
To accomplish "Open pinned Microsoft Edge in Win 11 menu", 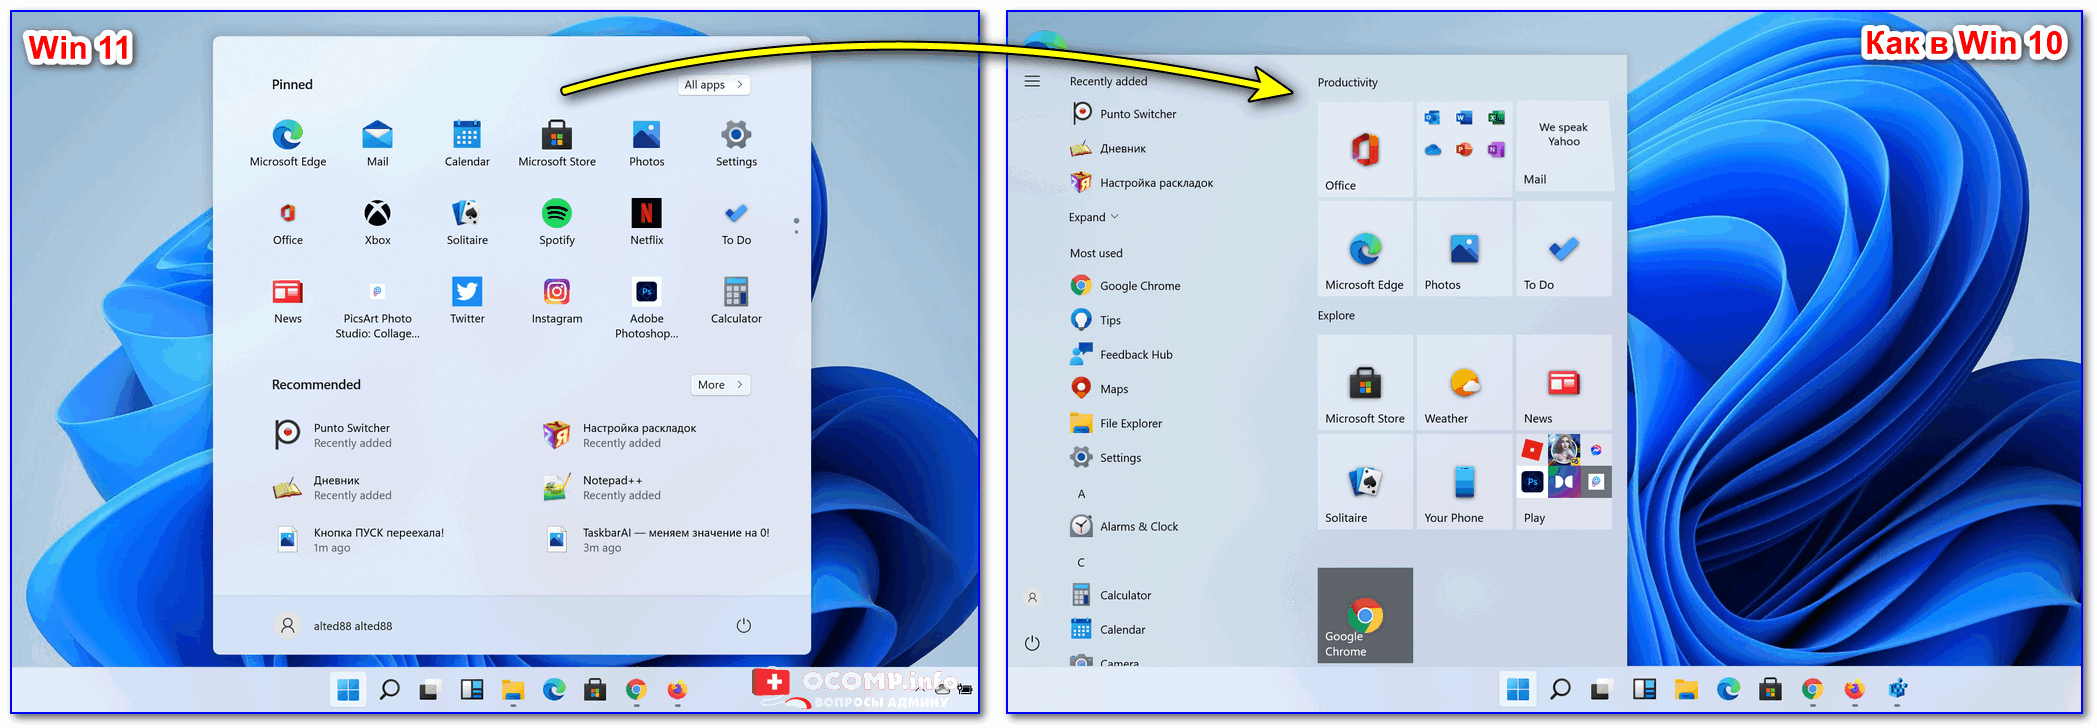I will (288, 143).
